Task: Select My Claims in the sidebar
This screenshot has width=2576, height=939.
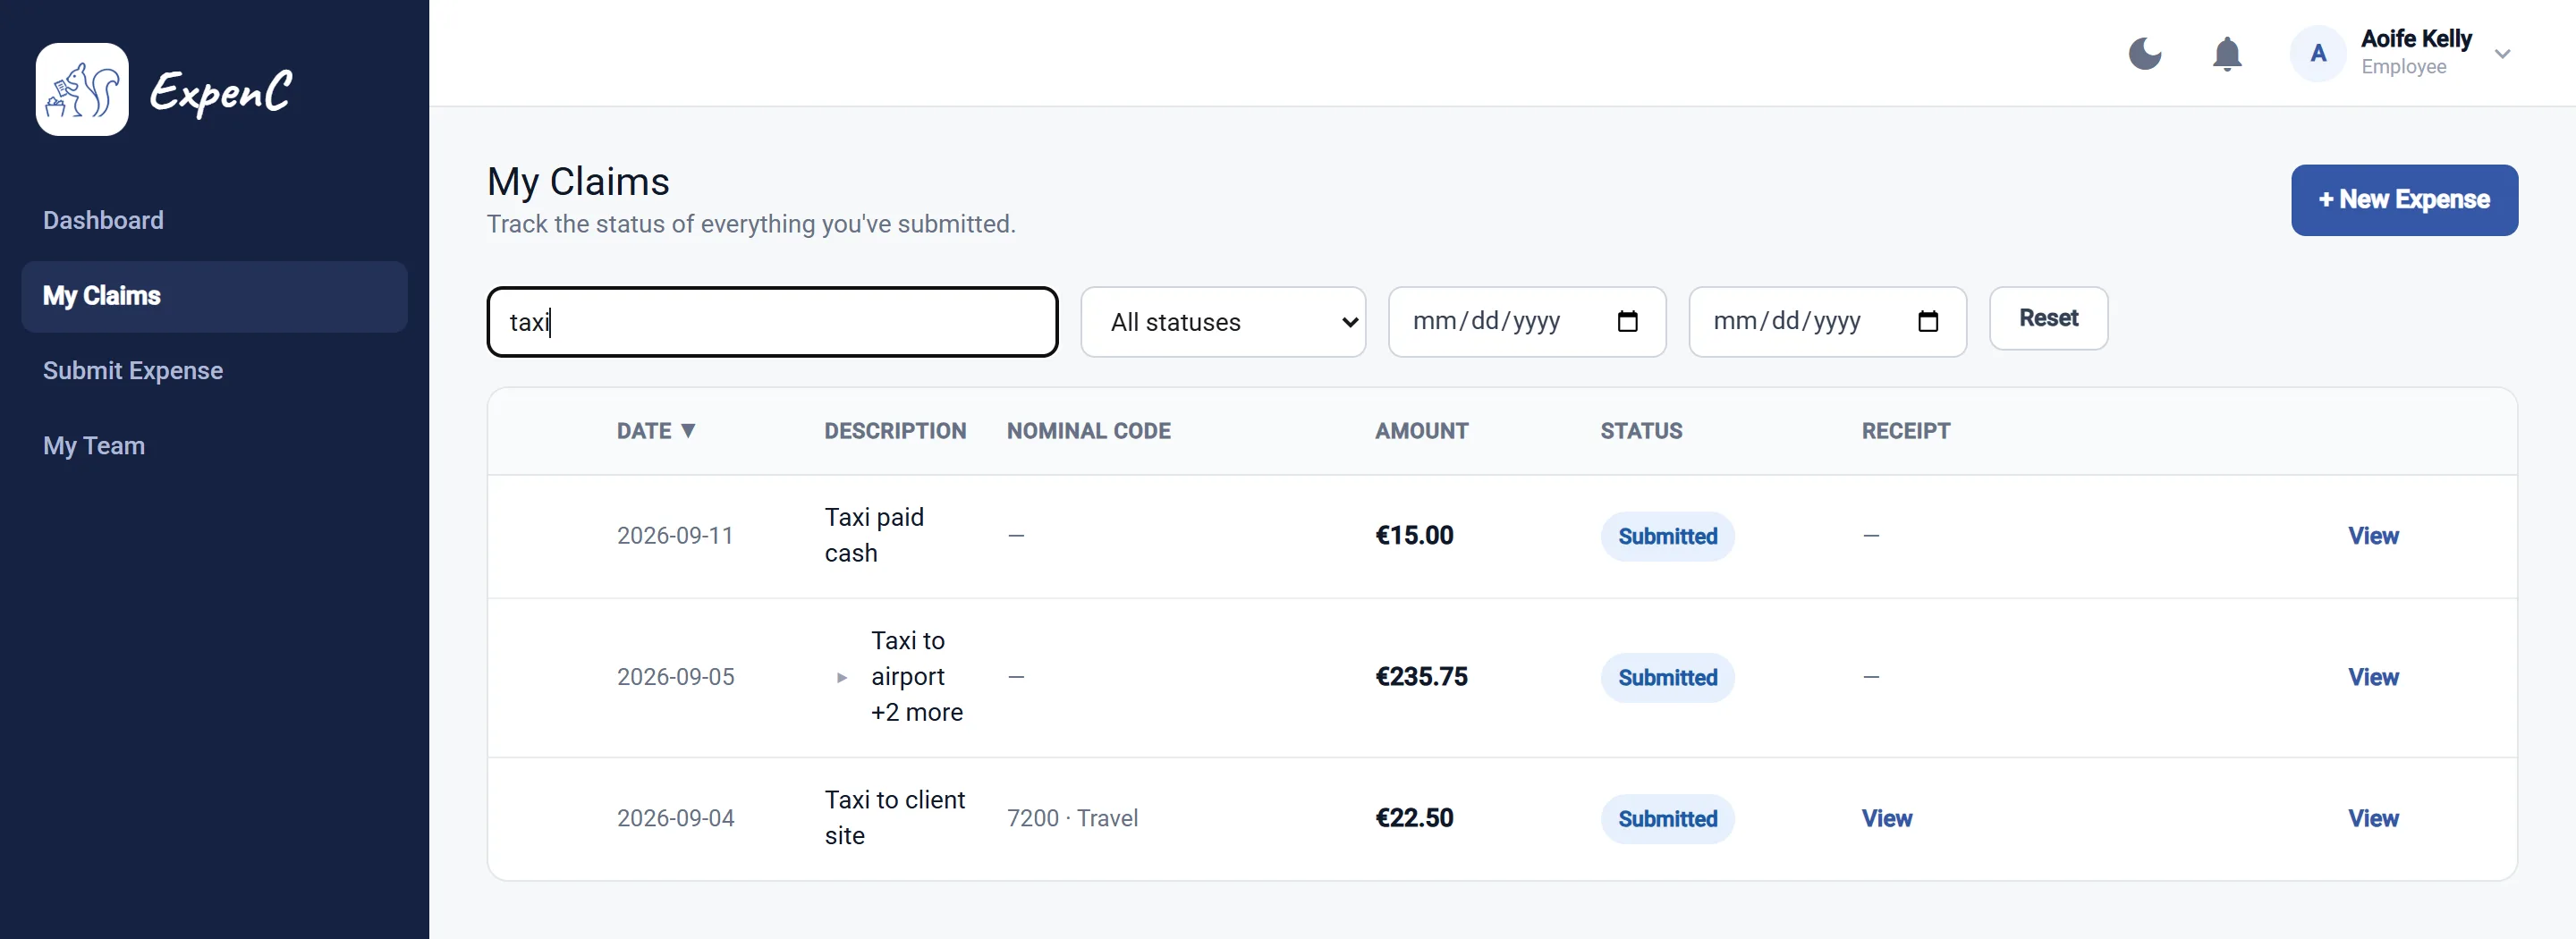Action: click(x=214, y=296)
